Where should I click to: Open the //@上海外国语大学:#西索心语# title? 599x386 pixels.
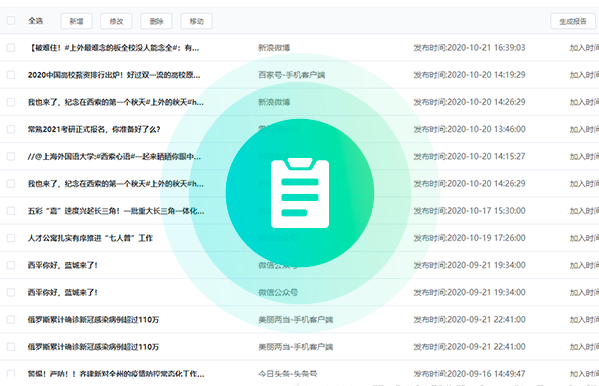114,156
